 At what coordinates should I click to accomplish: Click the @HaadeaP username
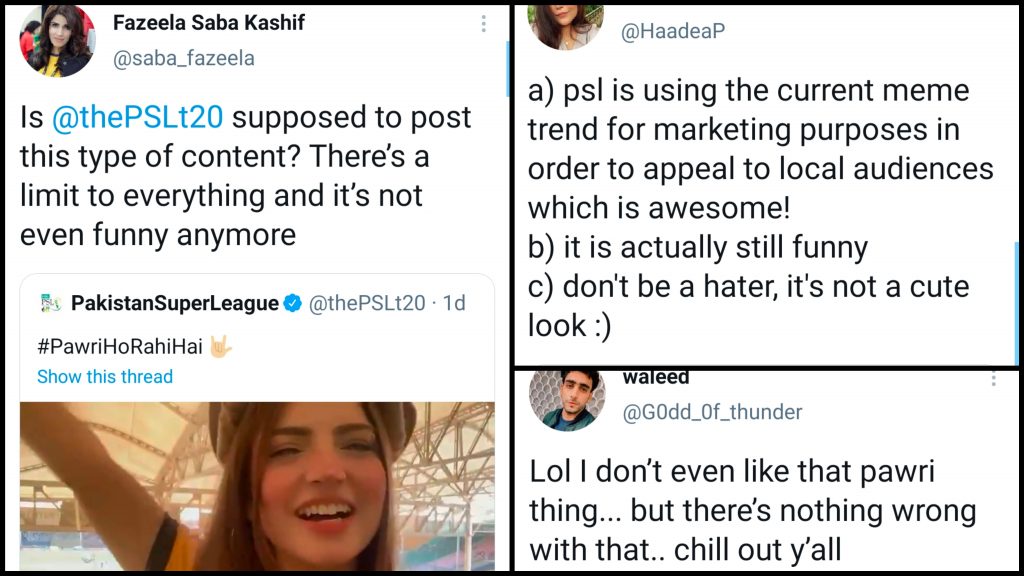click(673, 32)
